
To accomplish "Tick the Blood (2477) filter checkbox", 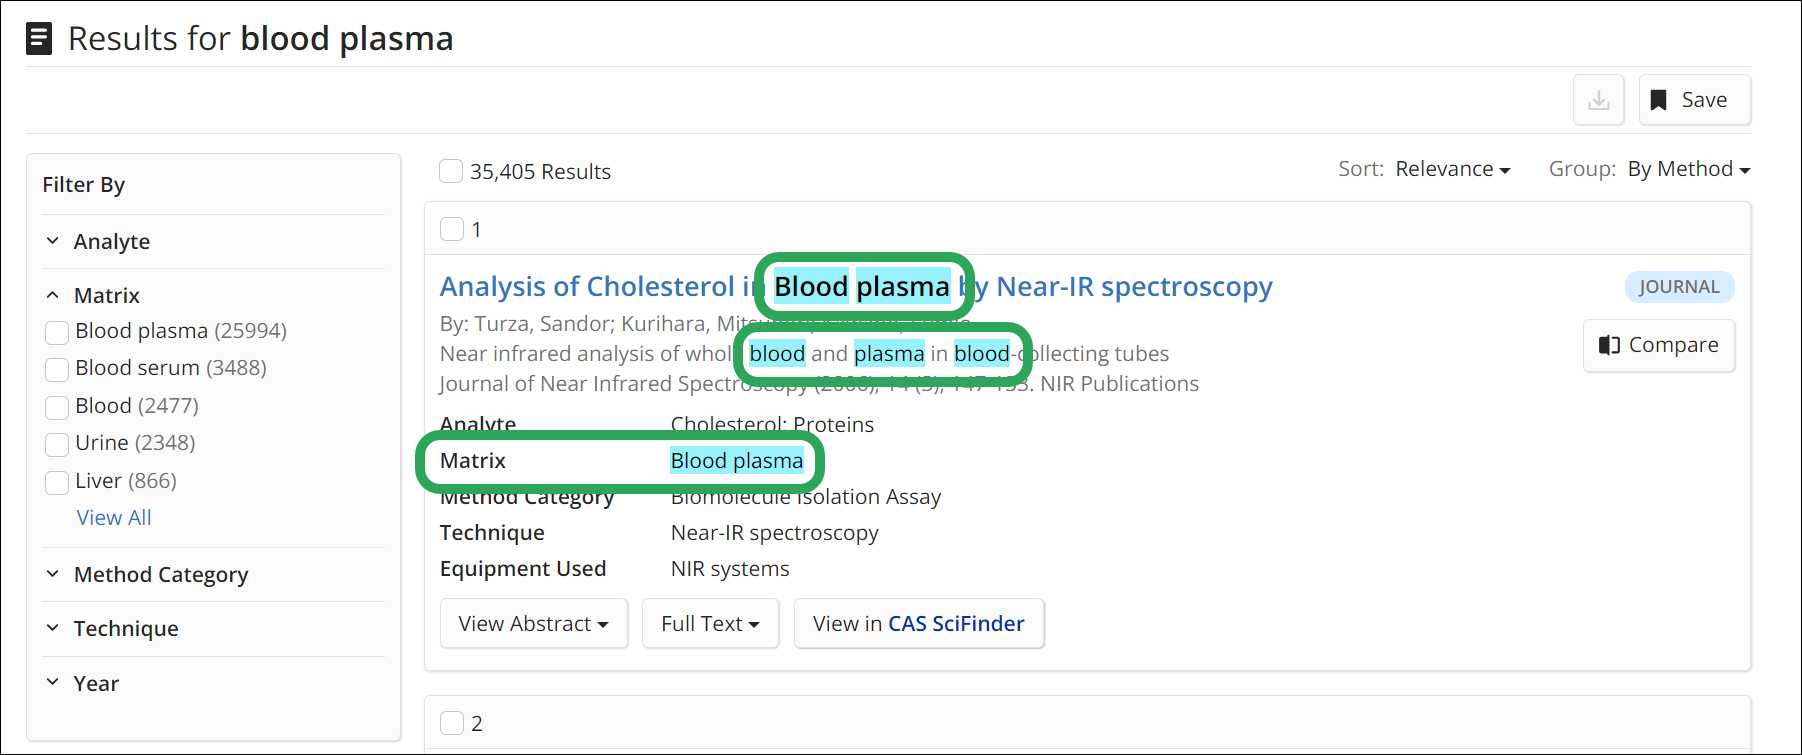I will pos(57,407).
